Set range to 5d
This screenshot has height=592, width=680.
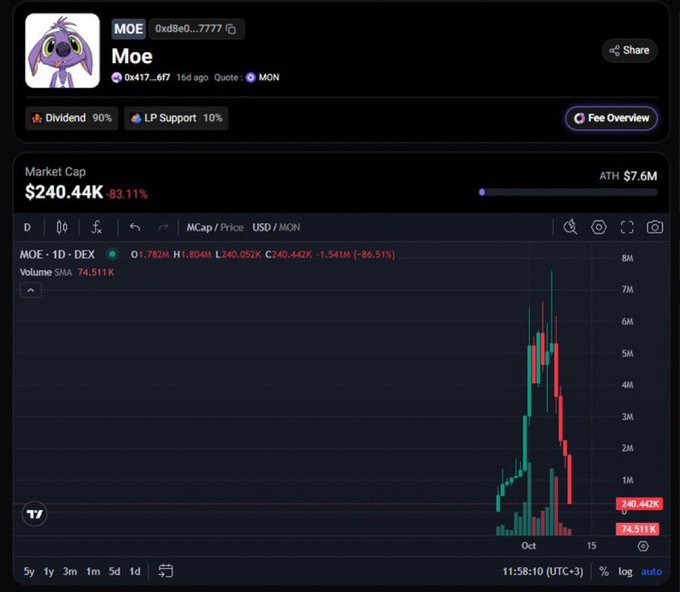click(x=114, y=572)
